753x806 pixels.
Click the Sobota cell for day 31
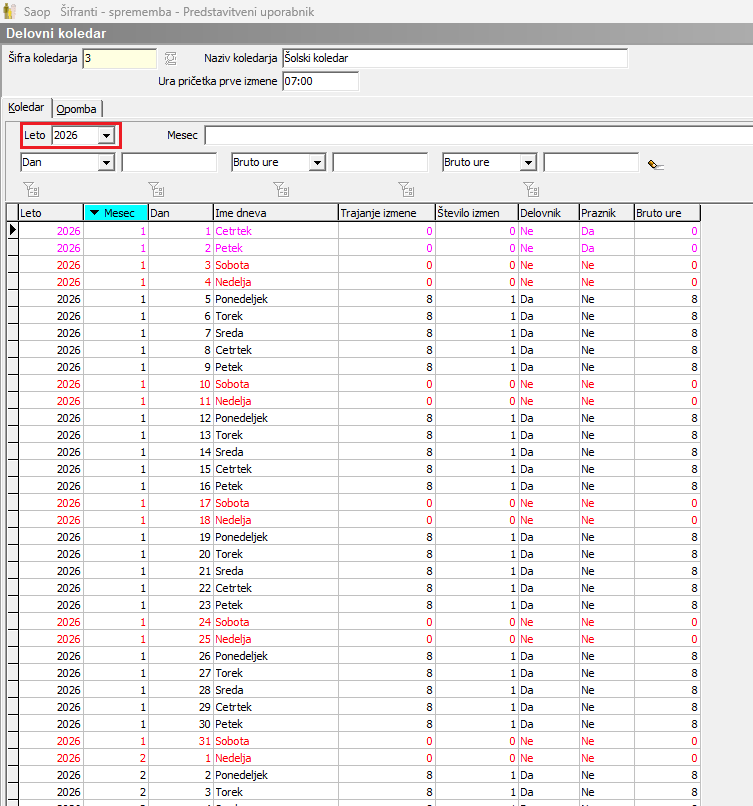276,741
